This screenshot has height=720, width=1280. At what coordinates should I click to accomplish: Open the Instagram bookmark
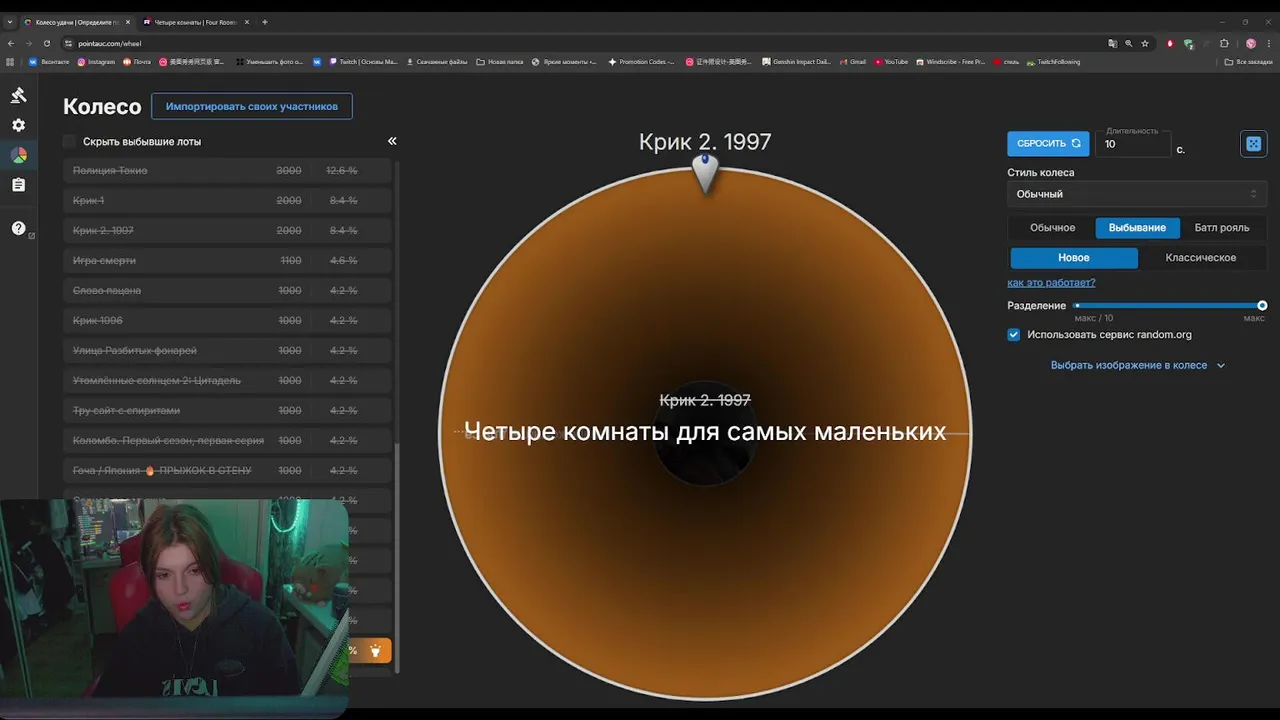click(96, 62)
